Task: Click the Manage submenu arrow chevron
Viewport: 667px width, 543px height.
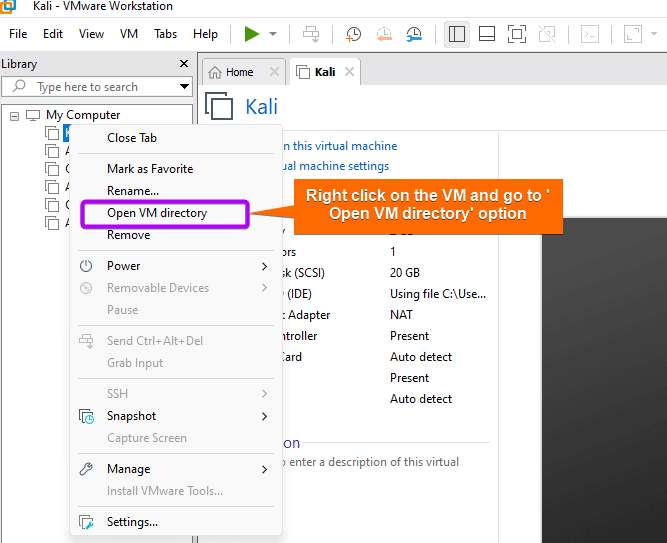Action: click(x=265, y=469)
